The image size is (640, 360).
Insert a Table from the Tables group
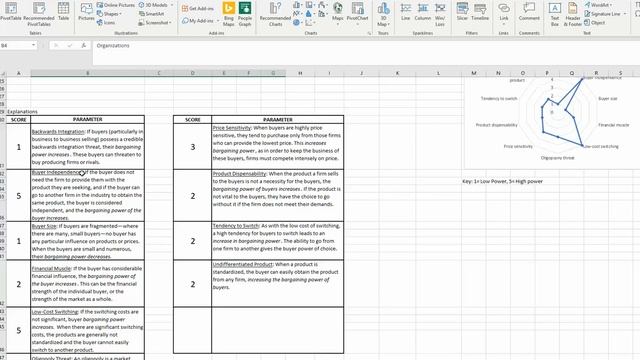pos(63,12)
